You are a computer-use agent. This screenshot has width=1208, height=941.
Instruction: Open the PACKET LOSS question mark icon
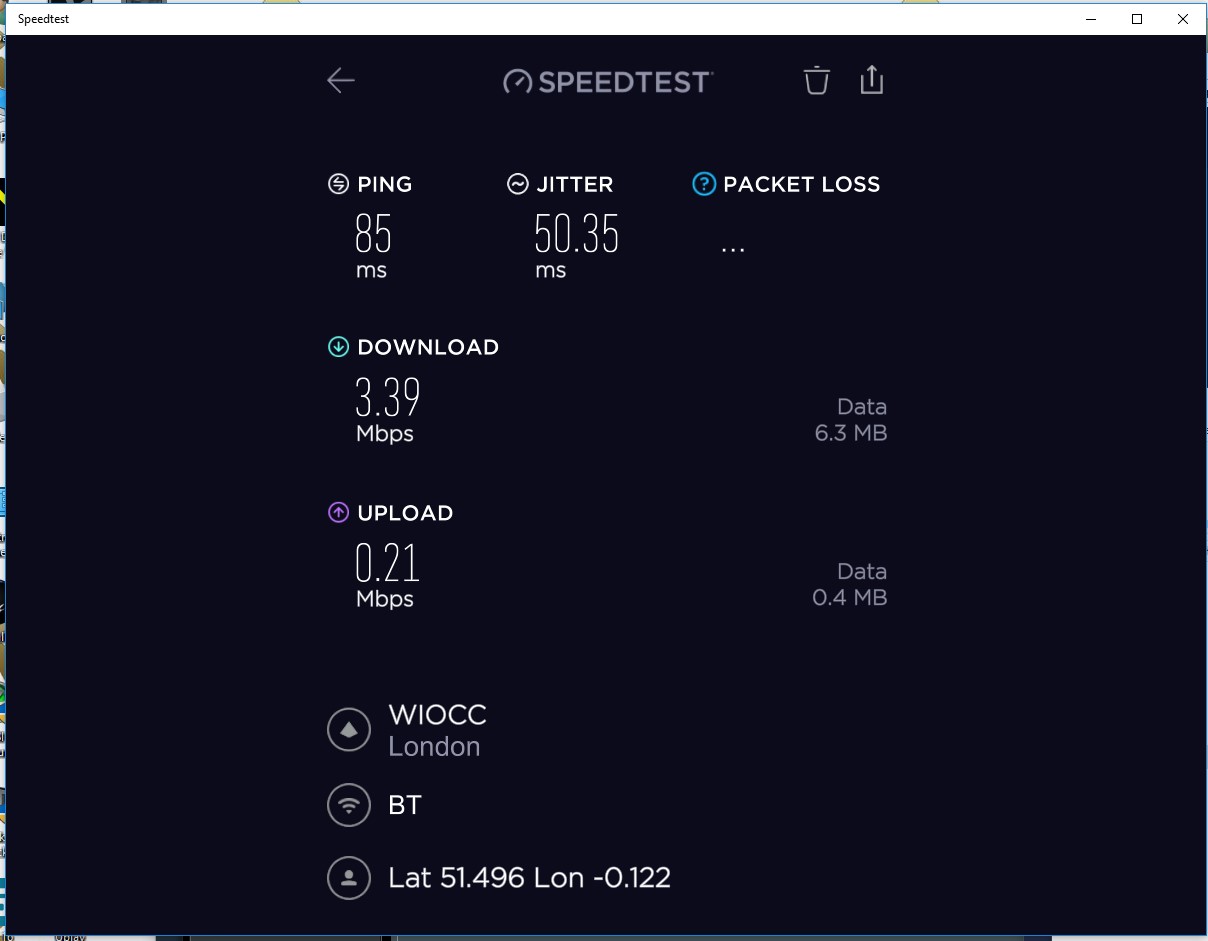click(703, 183)
